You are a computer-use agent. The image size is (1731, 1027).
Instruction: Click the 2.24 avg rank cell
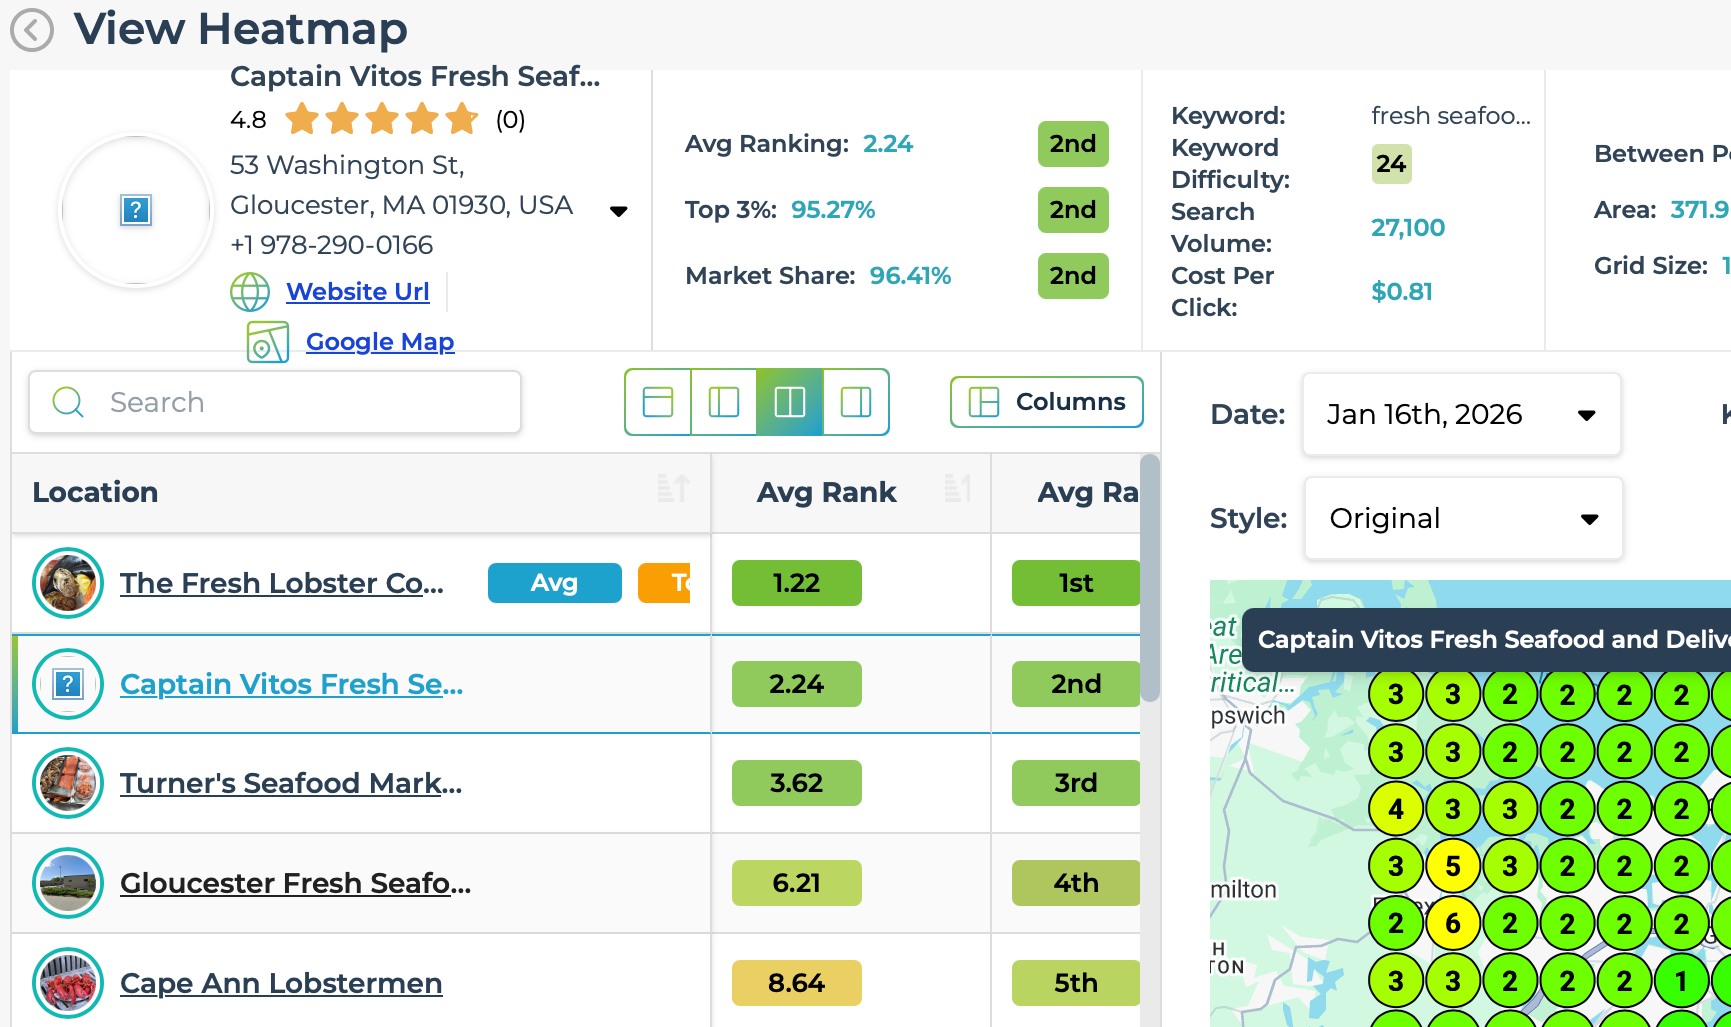pyautogui.click(x=797, y=684)
